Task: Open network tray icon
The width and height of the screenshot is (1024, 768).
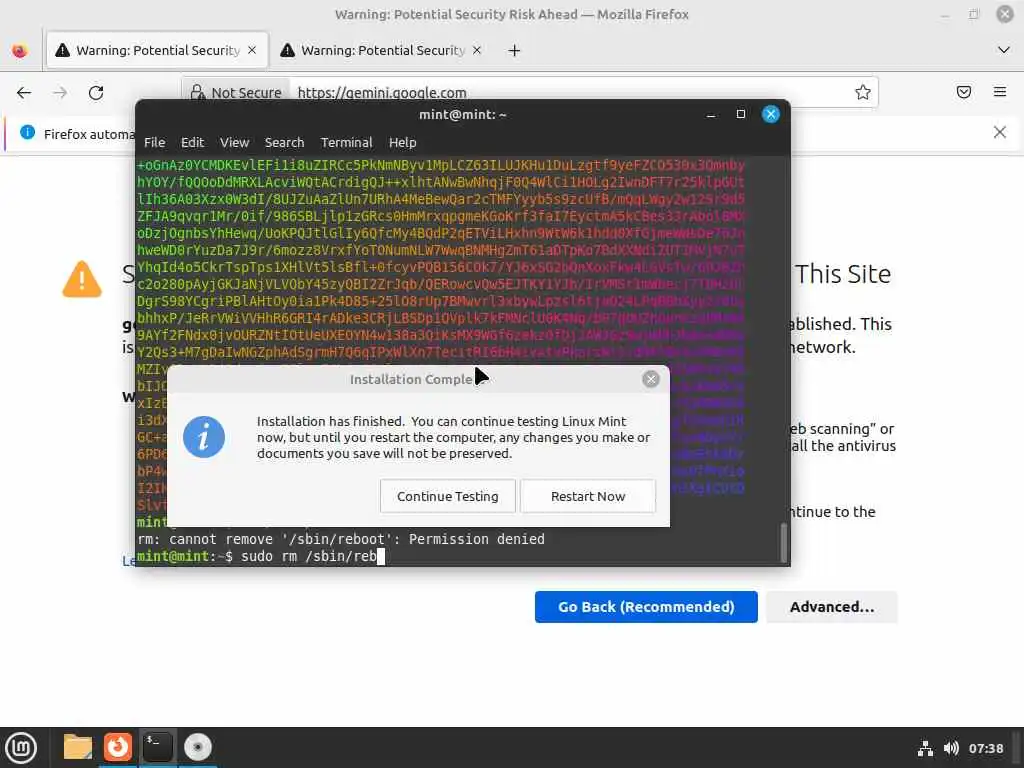Action: pos(925,748)
